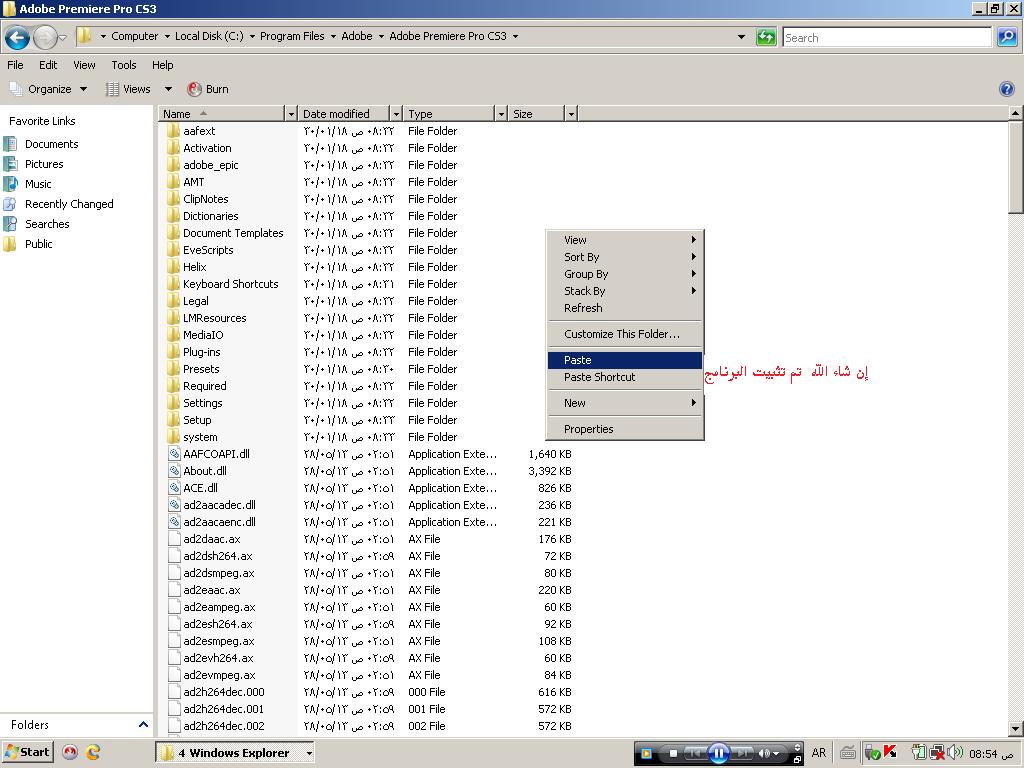The image size is (1024, 768).
Task: Click the Safely Remove Hardware tray icon
Action: click(x=872, y=753)
